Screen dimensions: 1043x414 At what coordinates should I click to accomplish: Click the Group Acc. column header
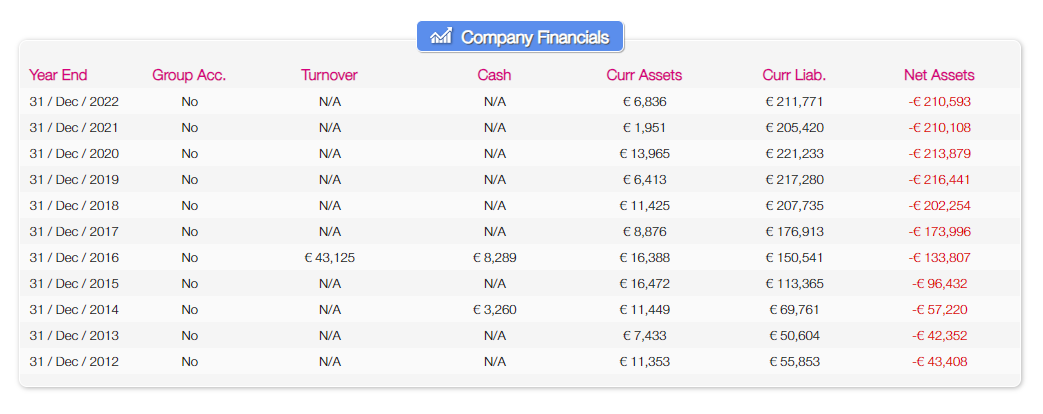(189, 75)
